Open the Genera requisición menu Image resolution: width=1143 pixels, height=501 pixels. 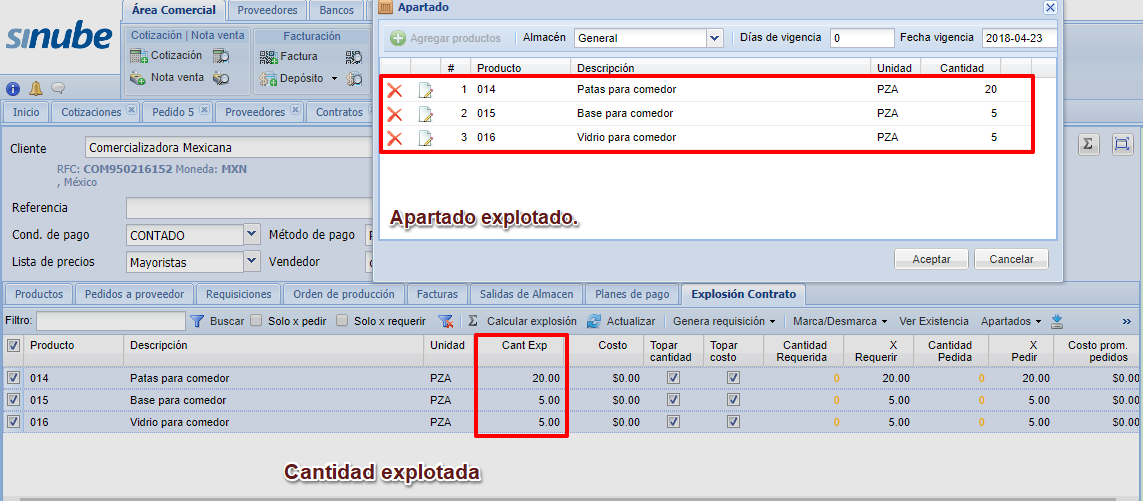[724, 321]
